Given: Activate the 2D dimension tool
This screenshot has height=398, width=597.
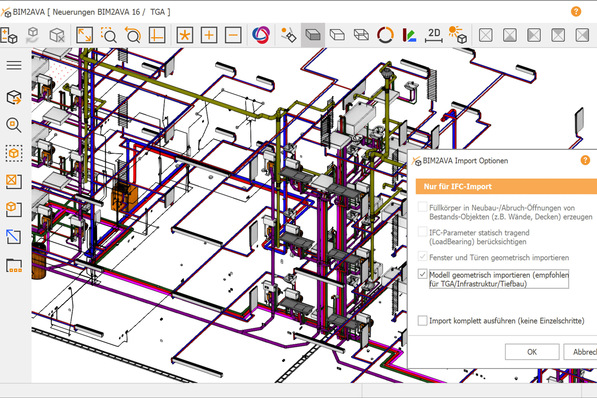Looking at the screenshot, I should pos(434,35).
